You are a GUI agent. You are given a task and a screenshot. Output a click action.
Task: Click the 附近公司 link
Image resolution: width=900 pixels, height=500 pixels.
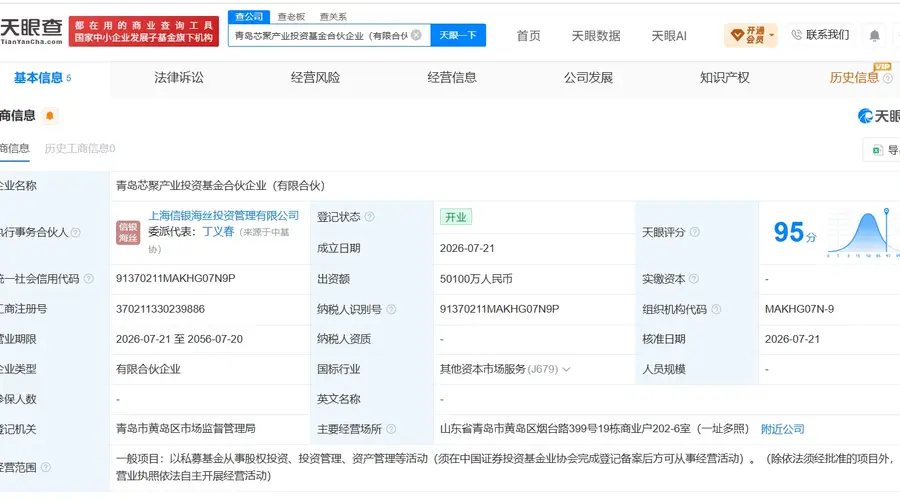[782, 429]
